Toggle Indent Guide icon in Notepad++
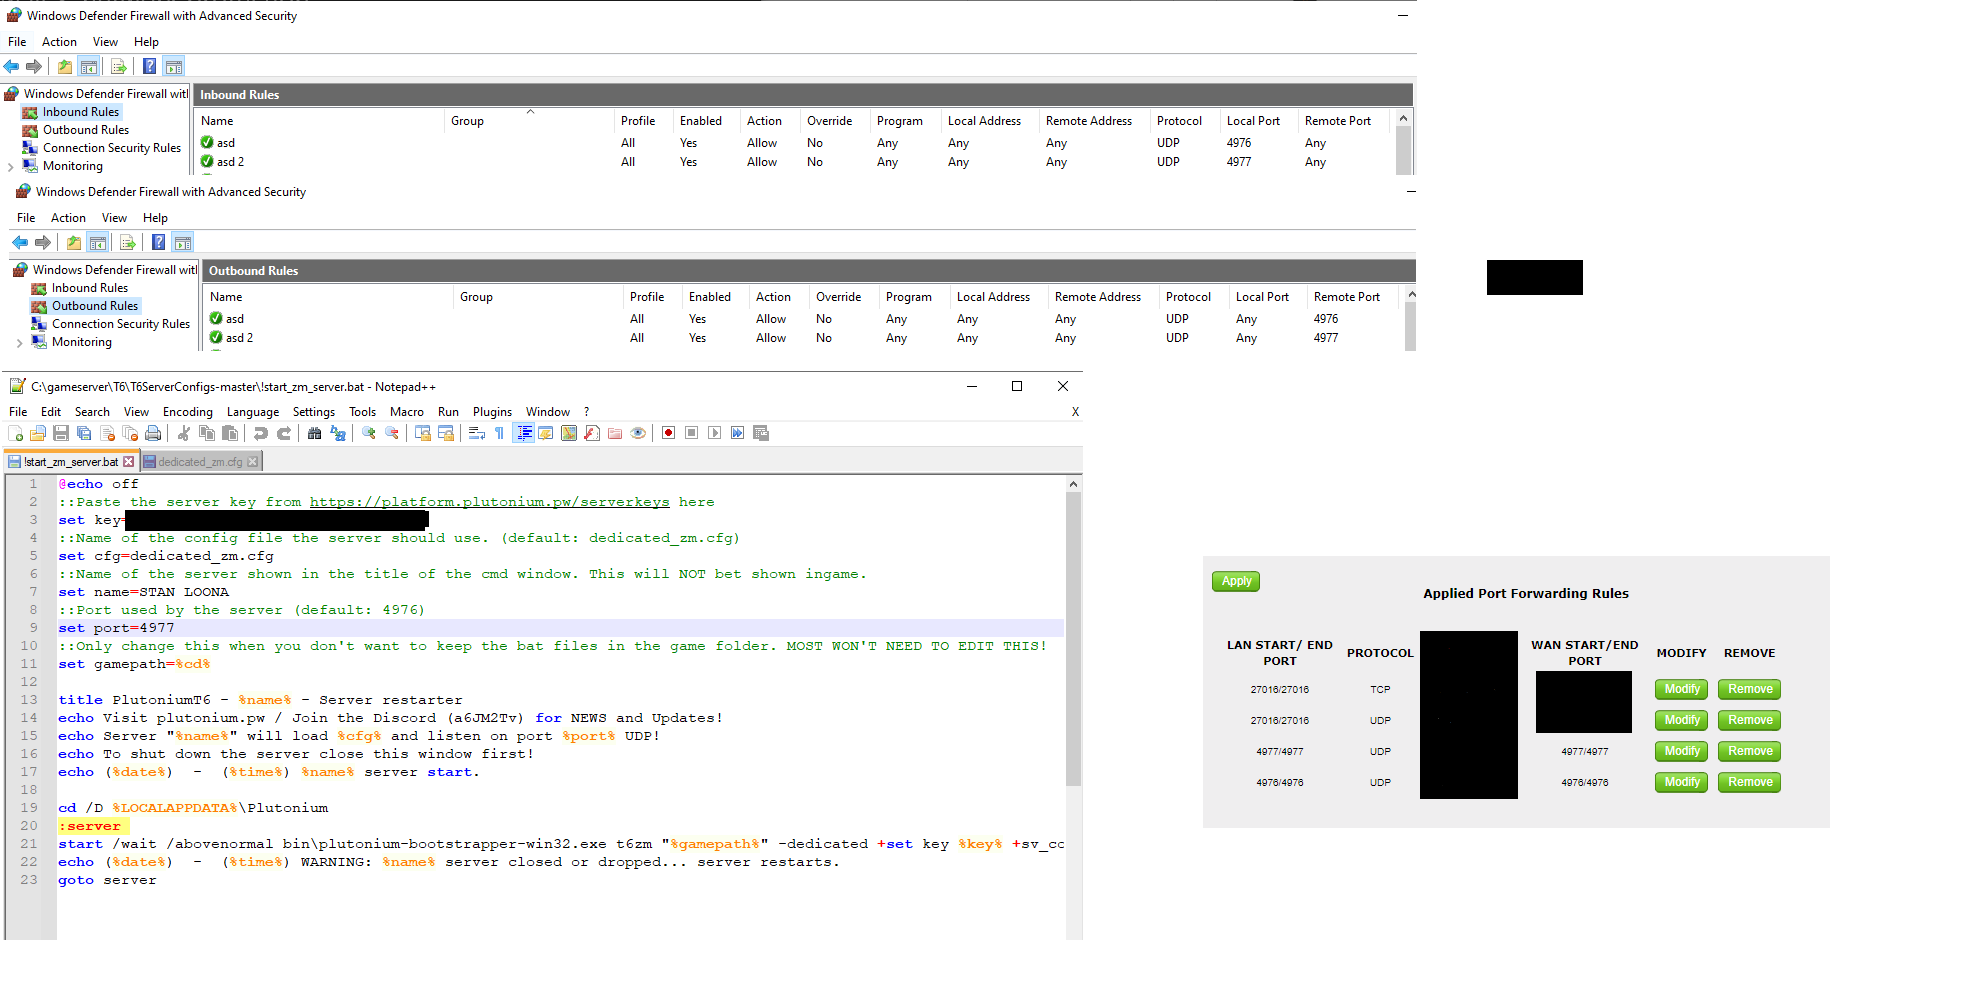This screenshot has height=1004, width=1974. 524,433
